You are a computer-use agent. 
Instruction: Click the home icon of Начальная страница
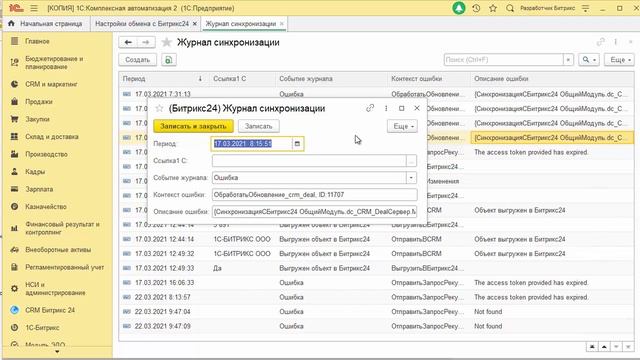(11, 24)
